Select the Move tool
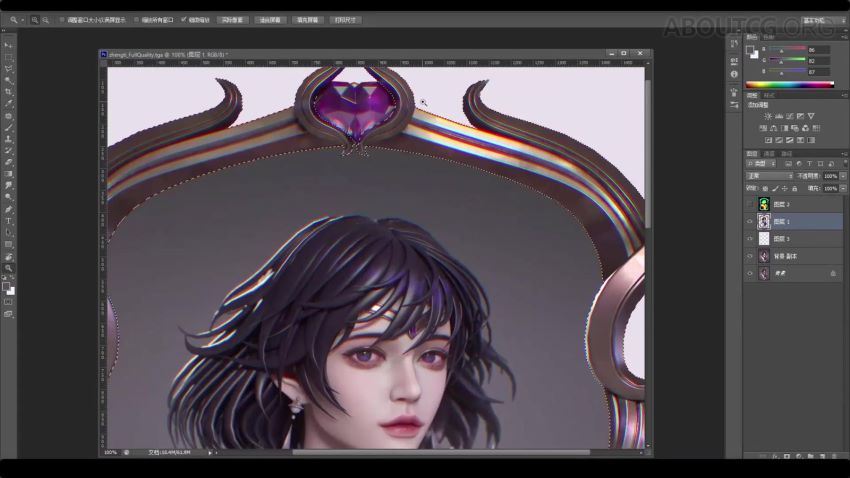850x478 pixels. coord(8,46)
